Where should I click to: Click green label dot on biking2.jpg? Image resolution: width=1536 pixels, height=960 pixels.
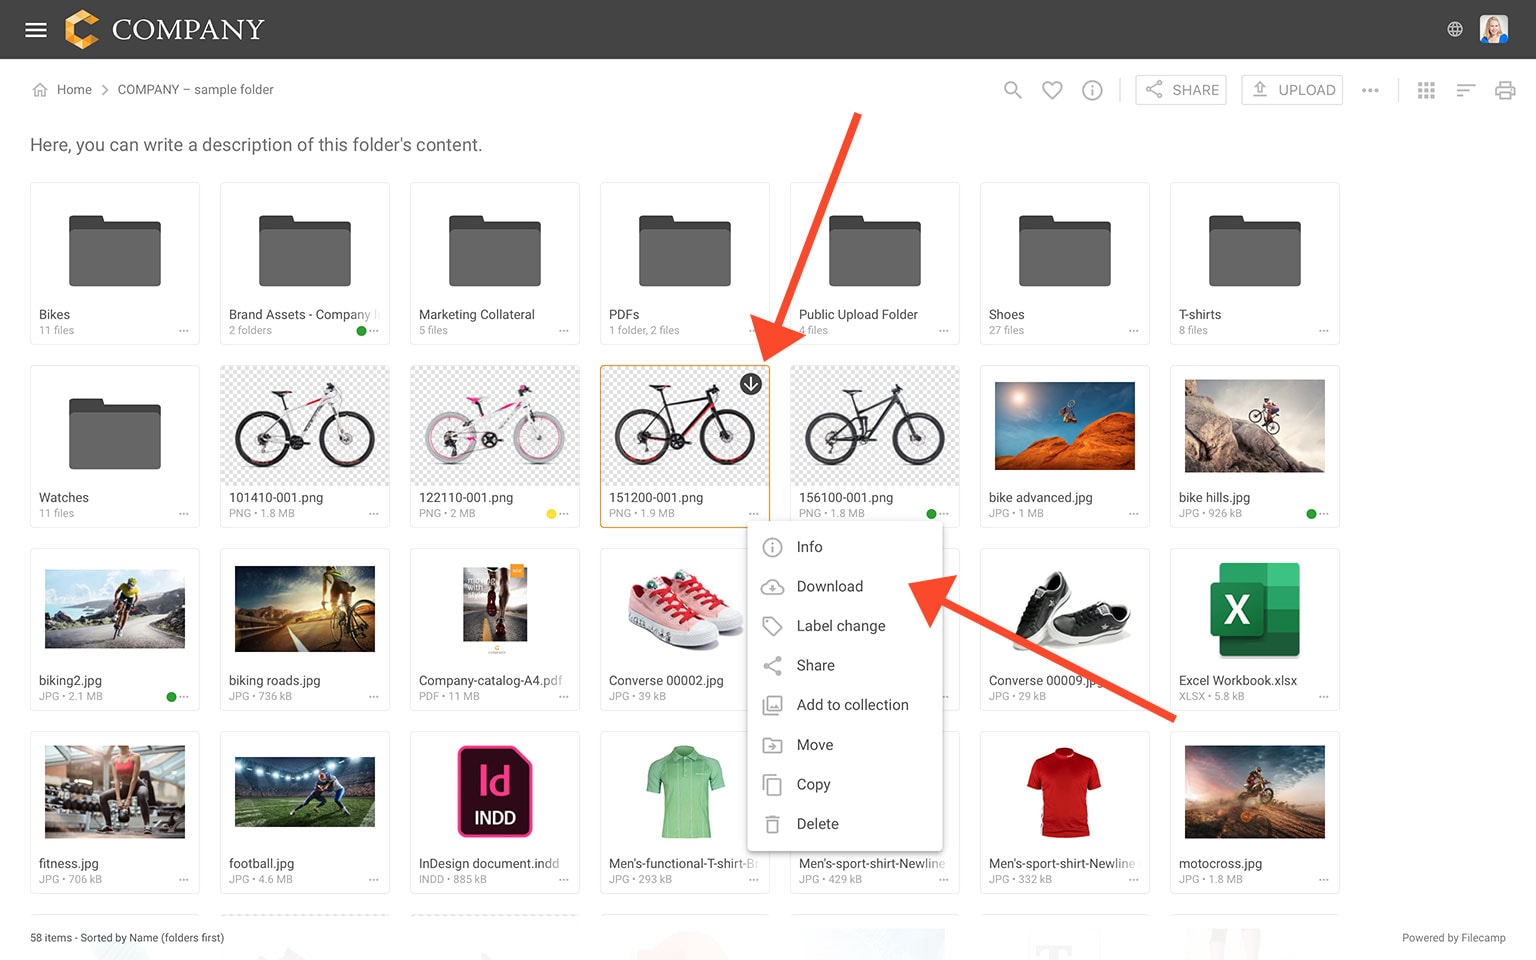click(x=171, y=697)
